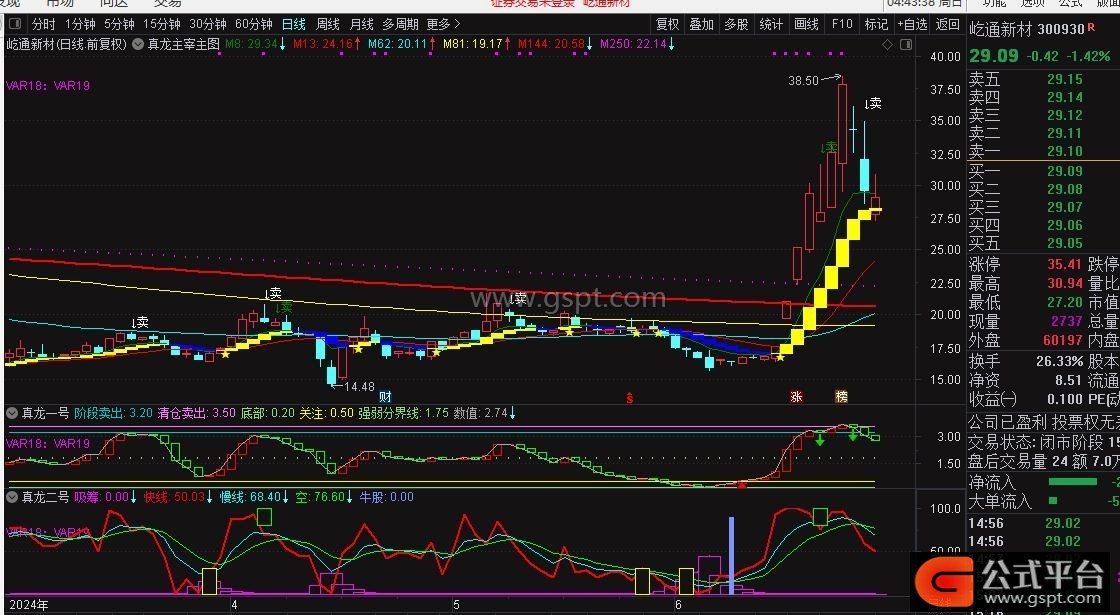Click the 复权 adjustment button

click(x=667, y=24)
